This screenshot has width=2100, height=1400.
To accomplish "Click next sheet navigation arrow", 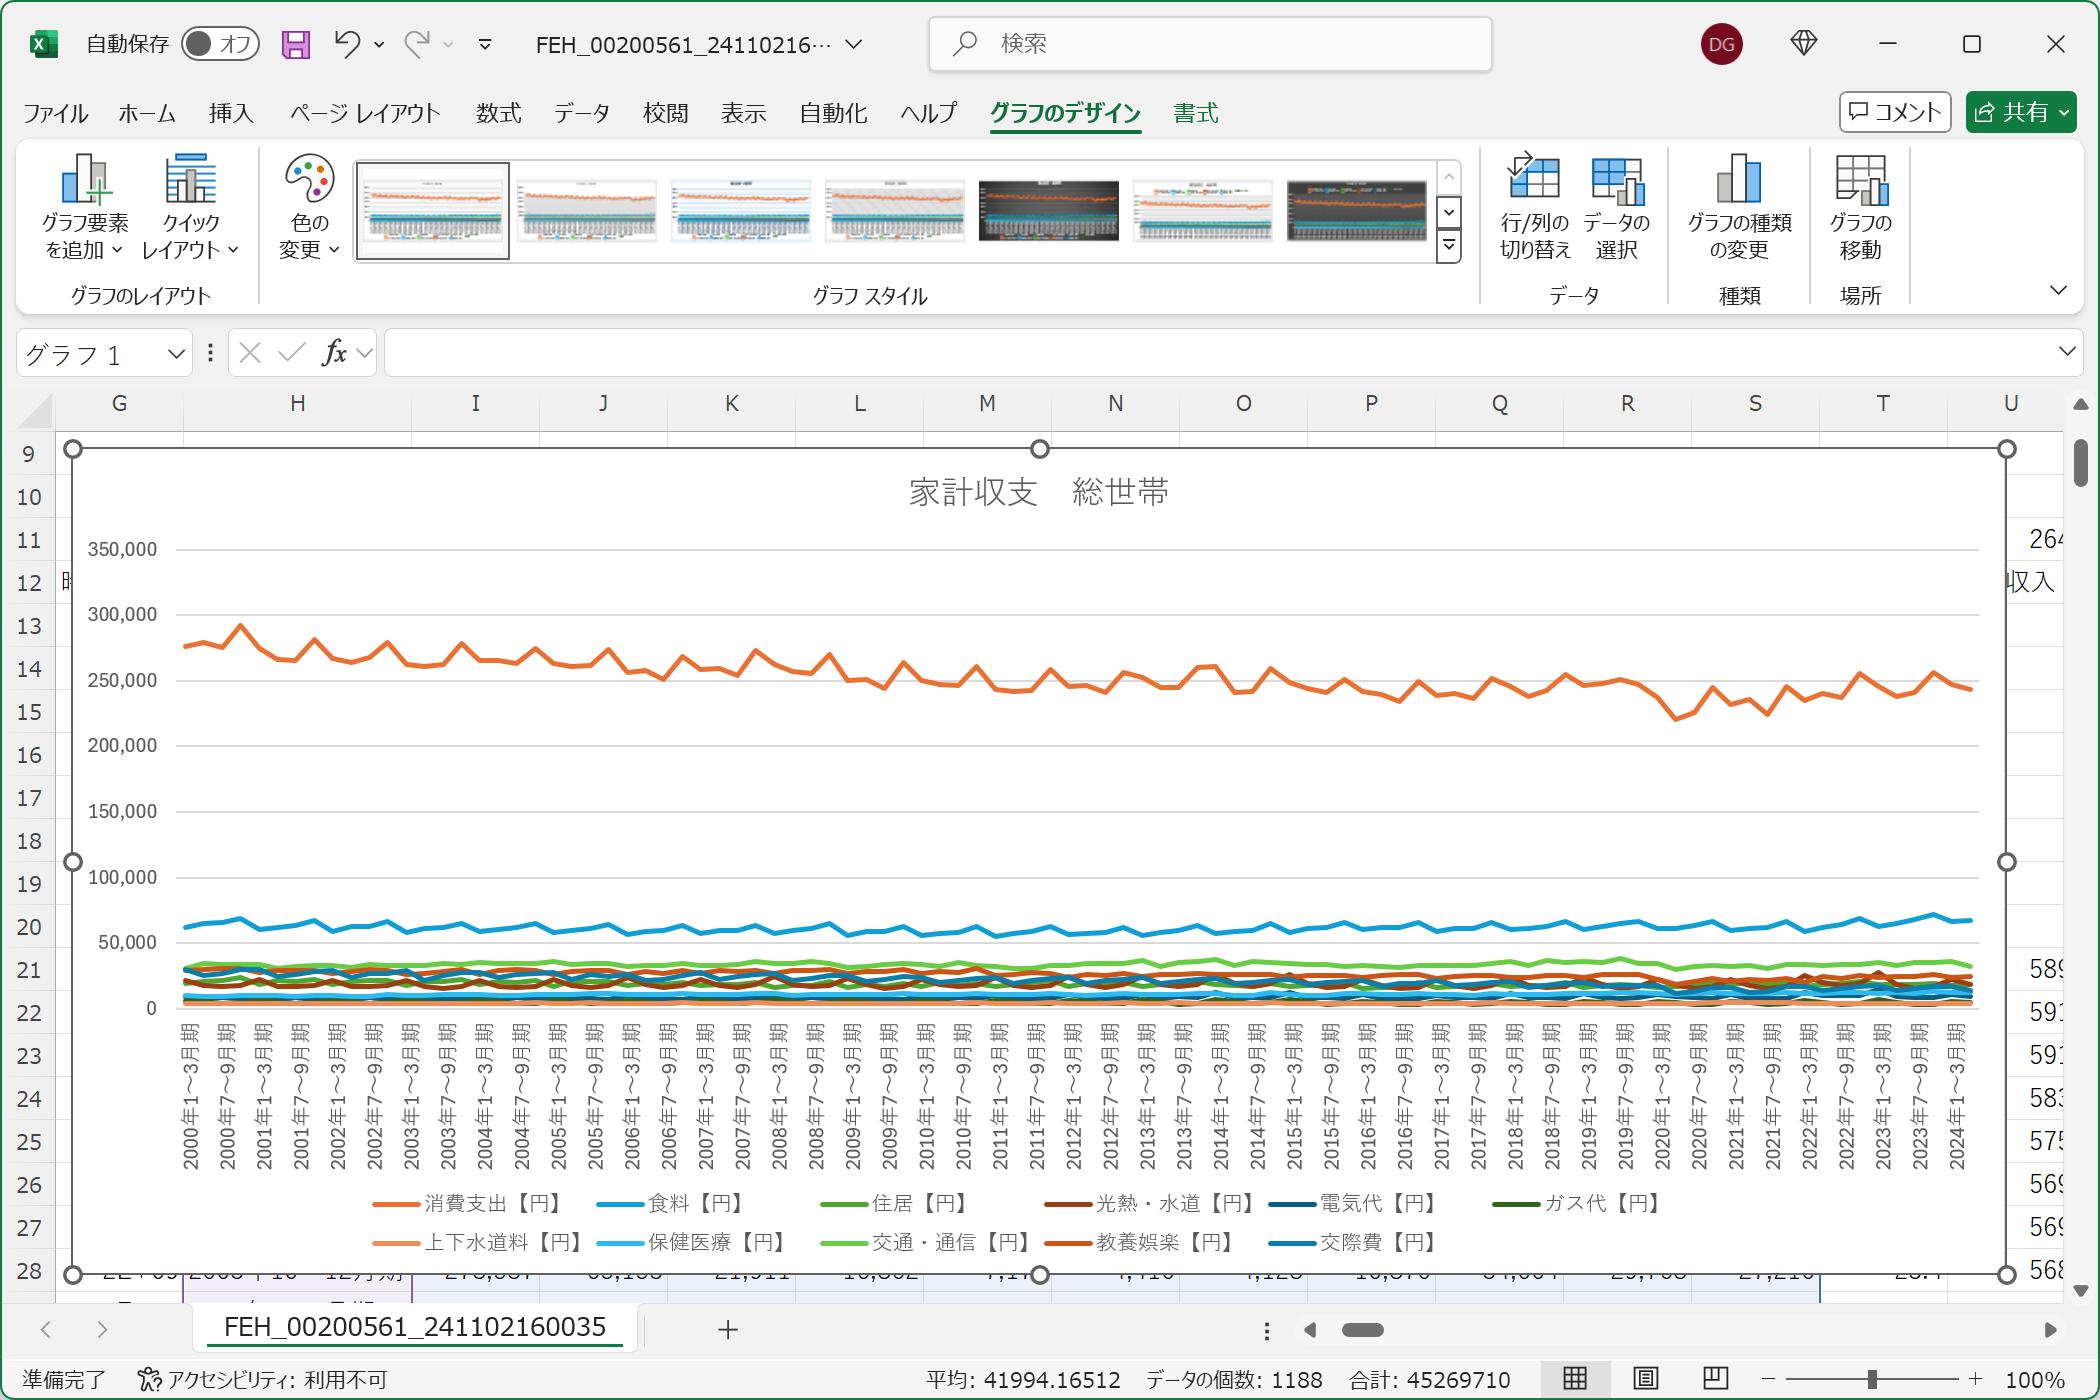I will [102, 1330].
